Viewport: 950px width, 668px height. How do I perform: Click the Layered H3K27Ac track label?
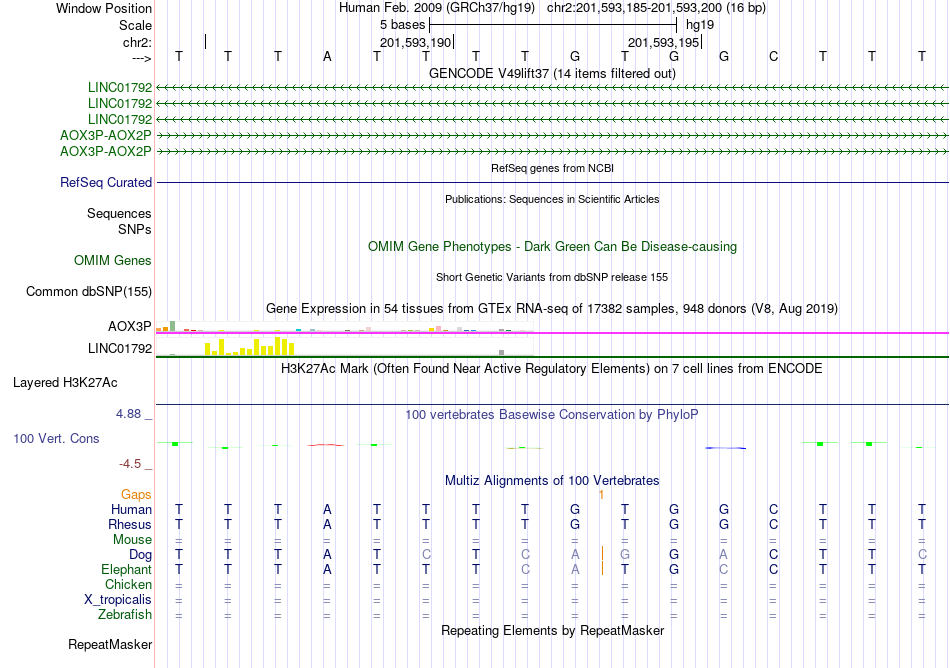pyautogui.click(x=65, y=383)
